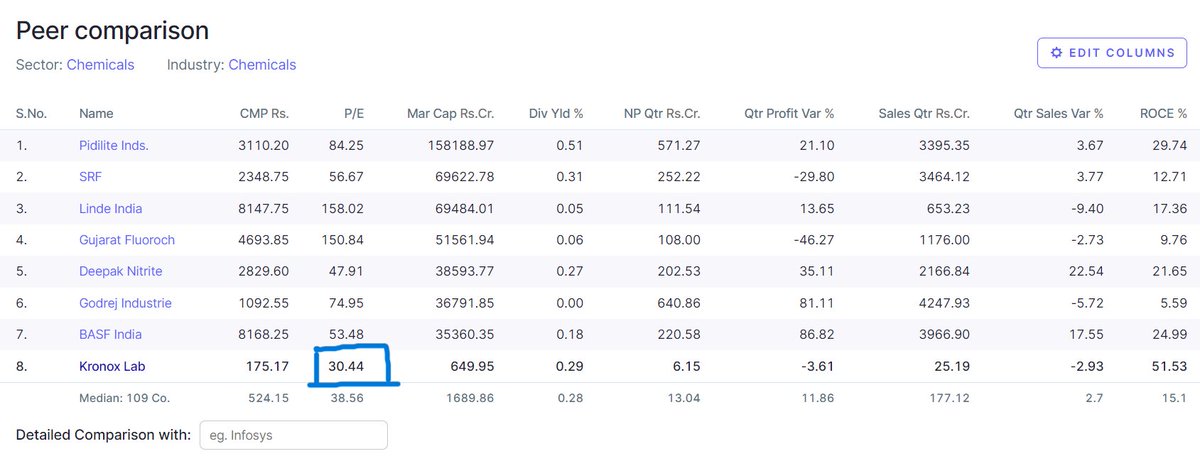This screenshot has height=461, width=1200.
Task: Select Pidilite ROCE value 29.74
Action: point(1169,146)
